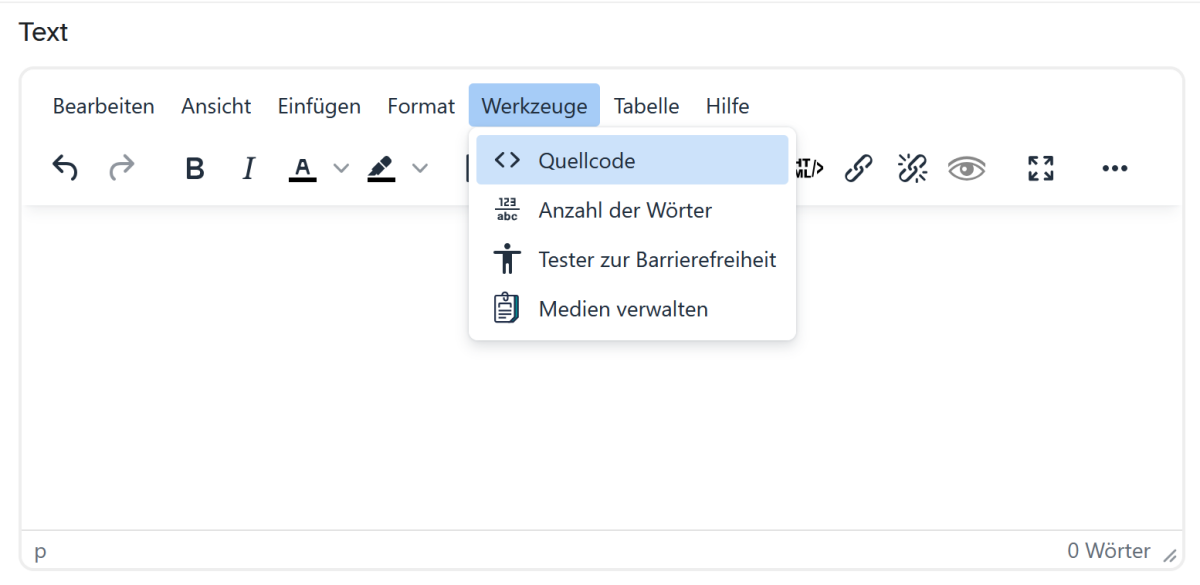
Task: Toggle bold formatting
Action: click(195, 168)
